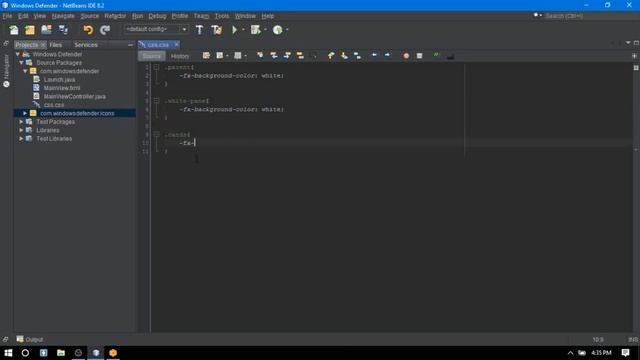Click the split editor icon at far right
640x360 pixels.
pyautogui.click(x=634, y=56)
